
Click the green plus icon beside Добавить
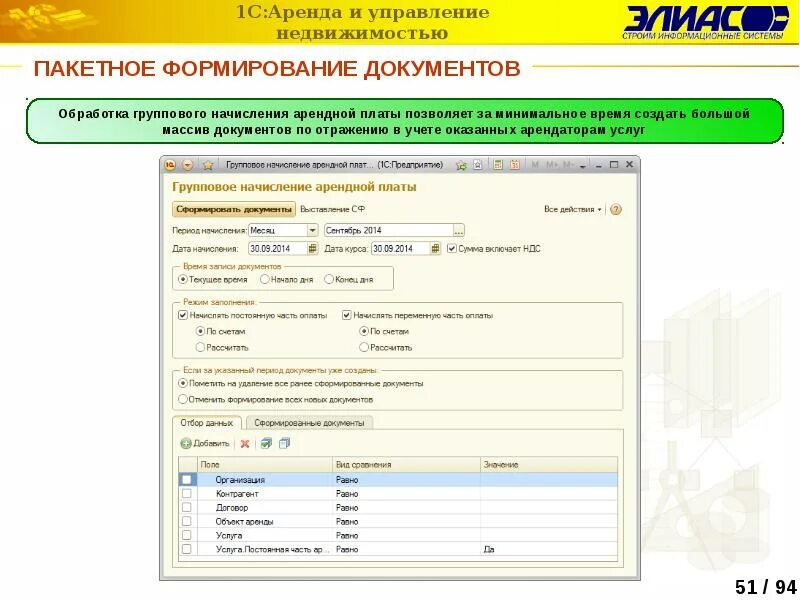point(186,444)
